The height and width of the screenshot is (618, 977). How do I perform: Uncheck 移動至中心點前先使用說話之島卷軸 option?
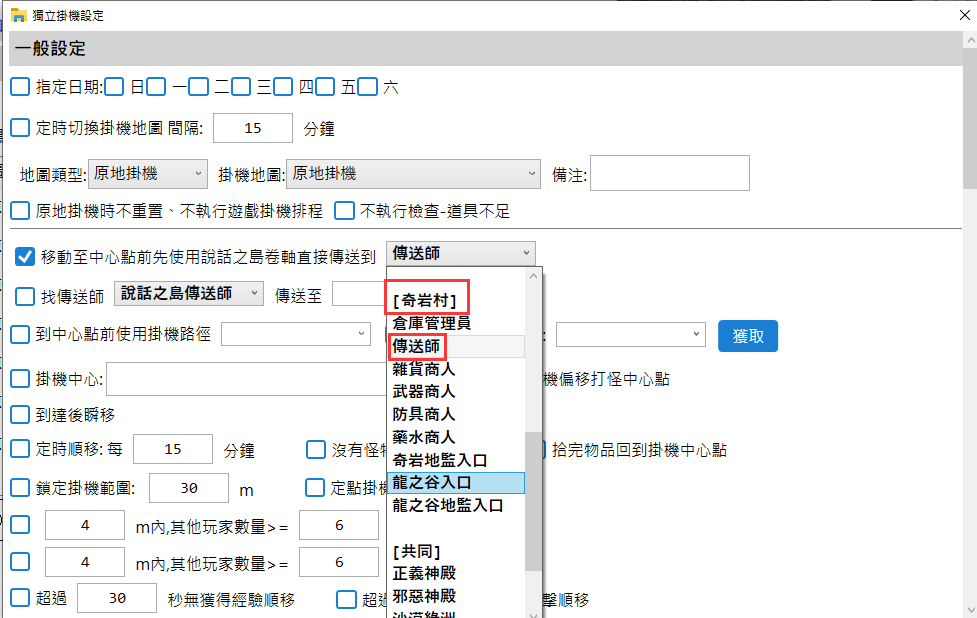point(25,256)
